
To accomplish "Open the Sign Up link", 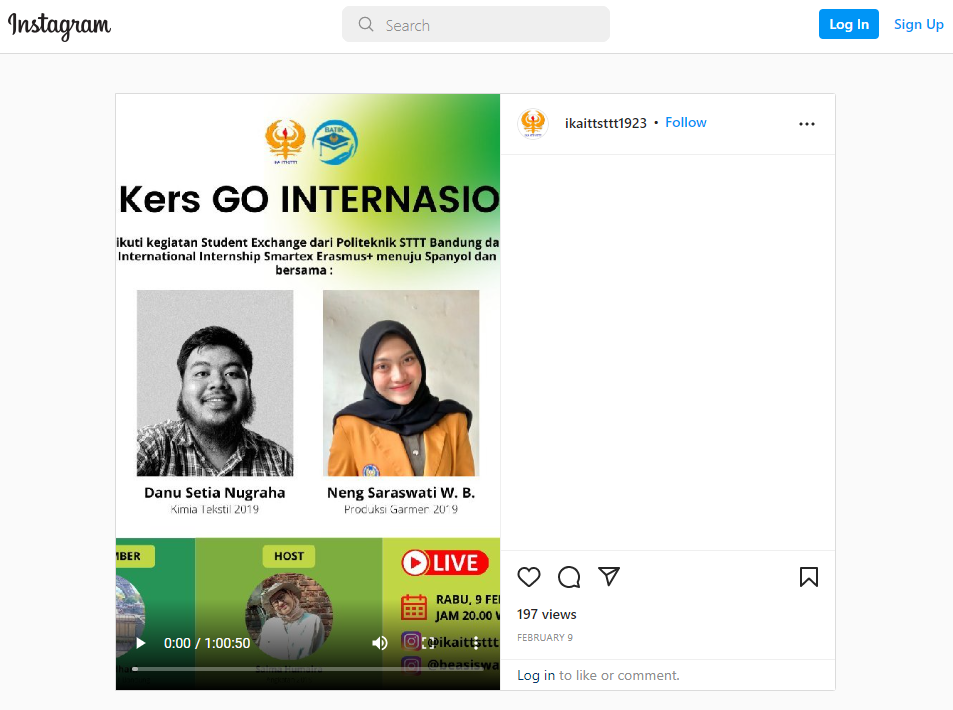I will (918, 24).
